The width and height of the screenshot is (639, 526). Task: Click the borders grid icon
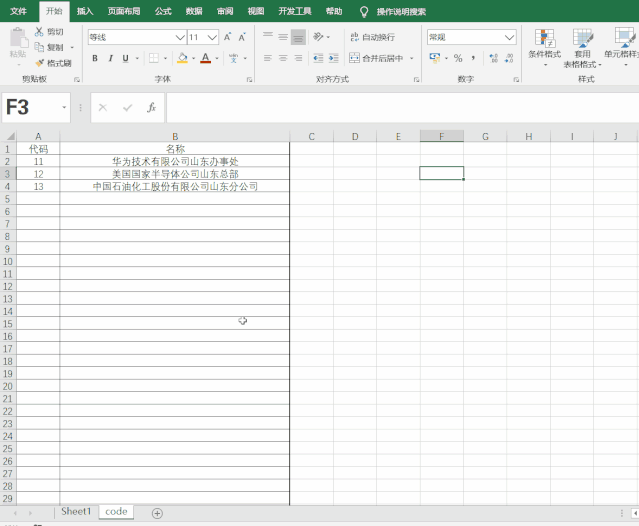coord(154,58)
